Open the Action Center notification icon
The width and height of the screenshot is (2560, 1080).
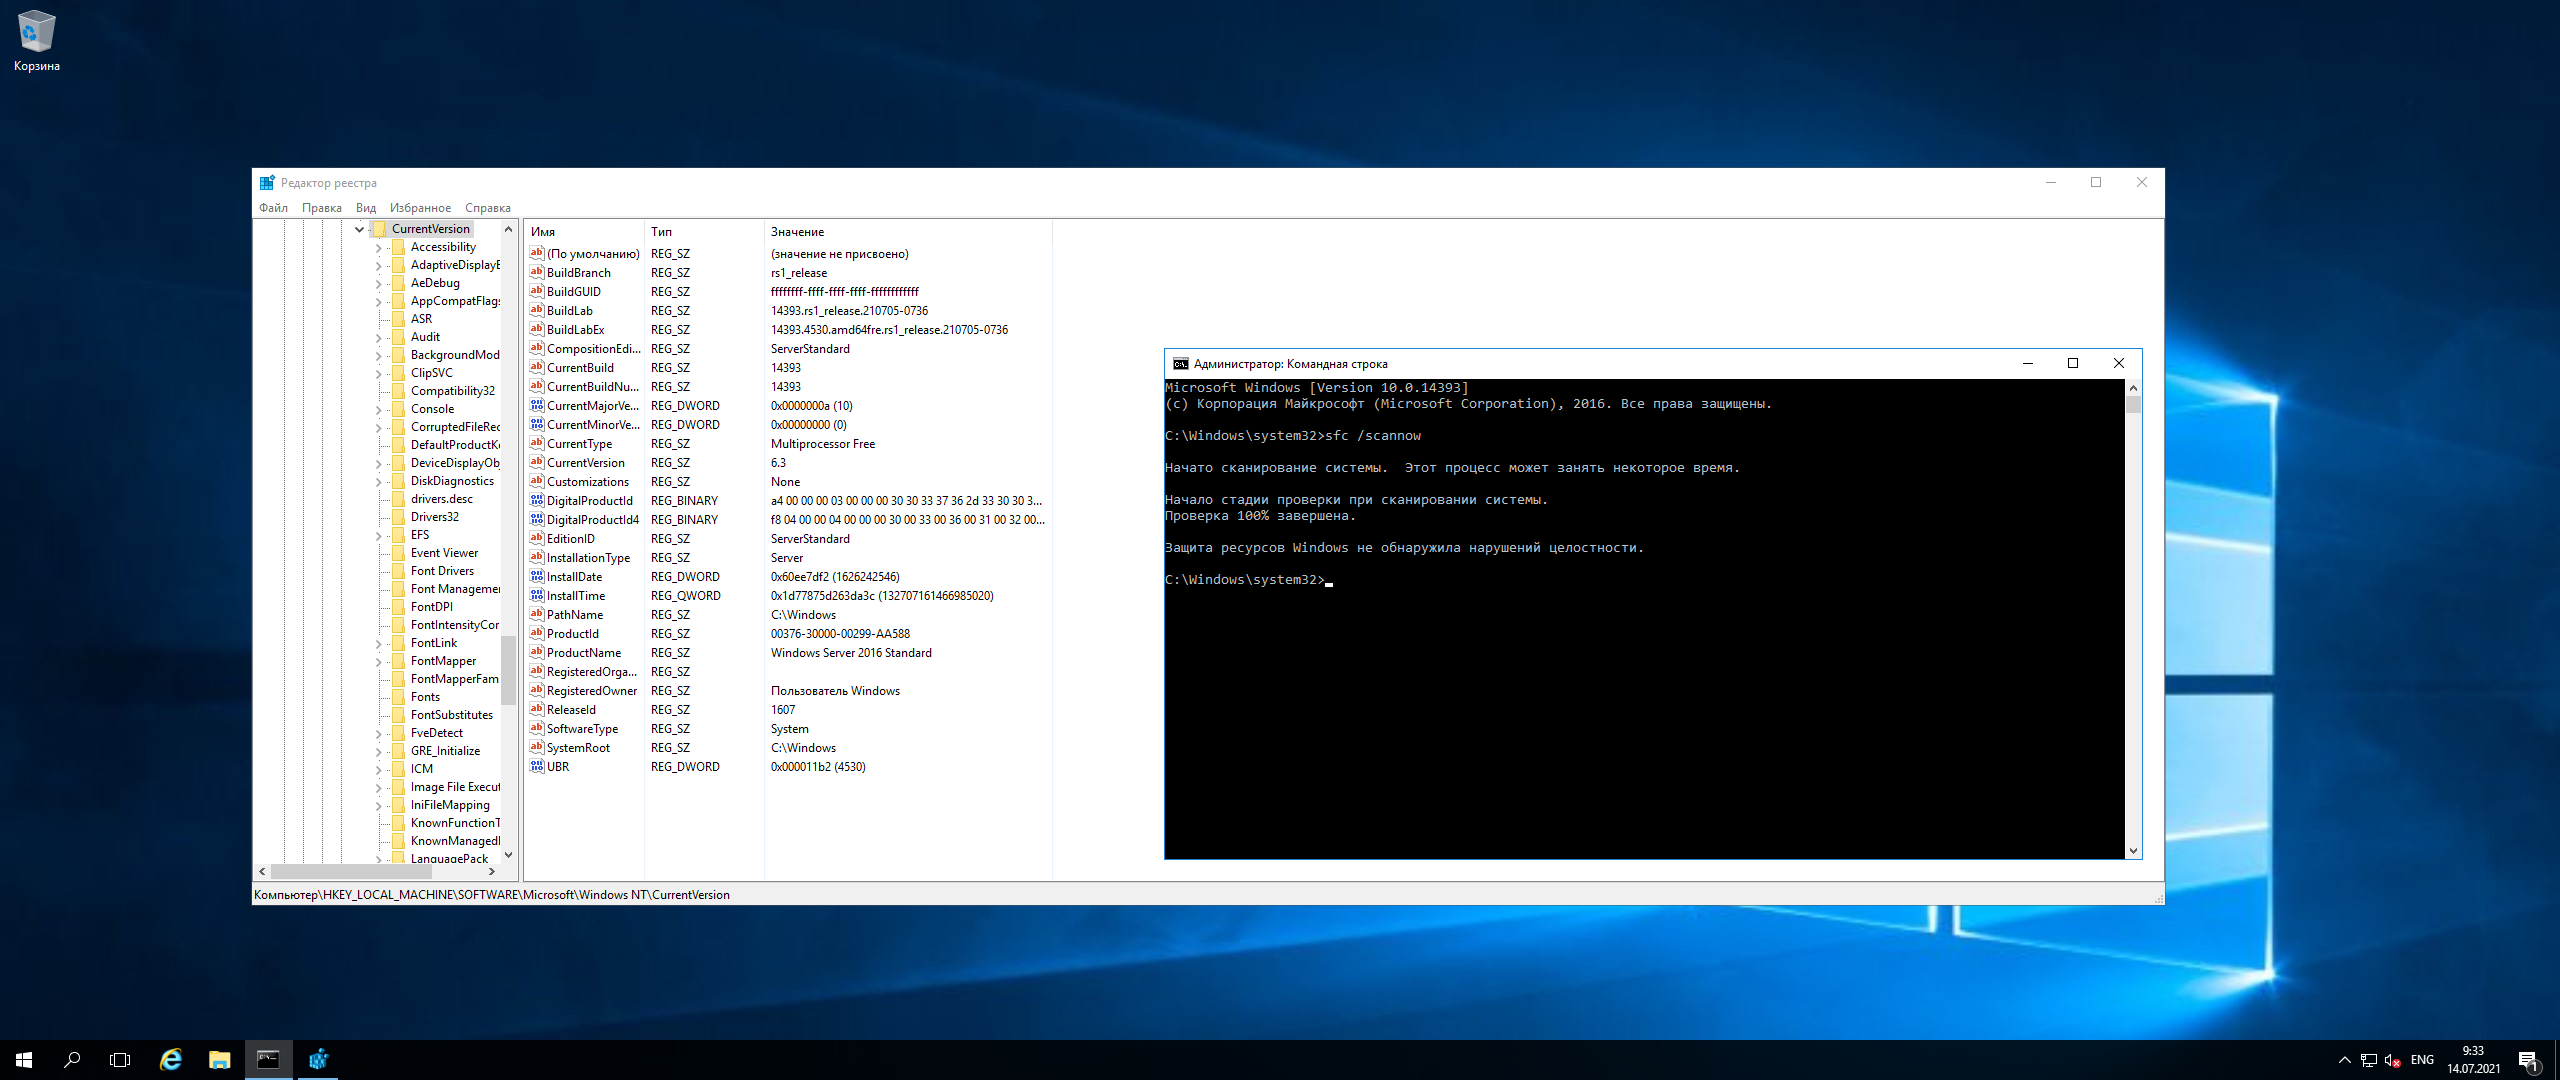click(x=2529, y=1060)
